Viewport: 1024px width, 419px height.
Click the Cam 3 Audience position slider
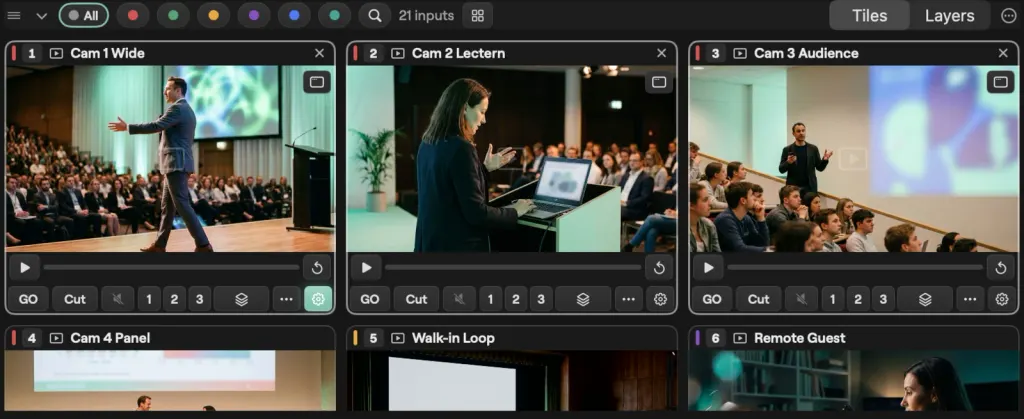tap(856, 268)
